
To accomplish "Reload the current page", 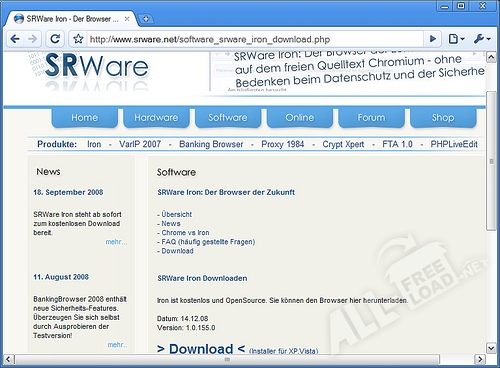I will (x=55, y=39).
